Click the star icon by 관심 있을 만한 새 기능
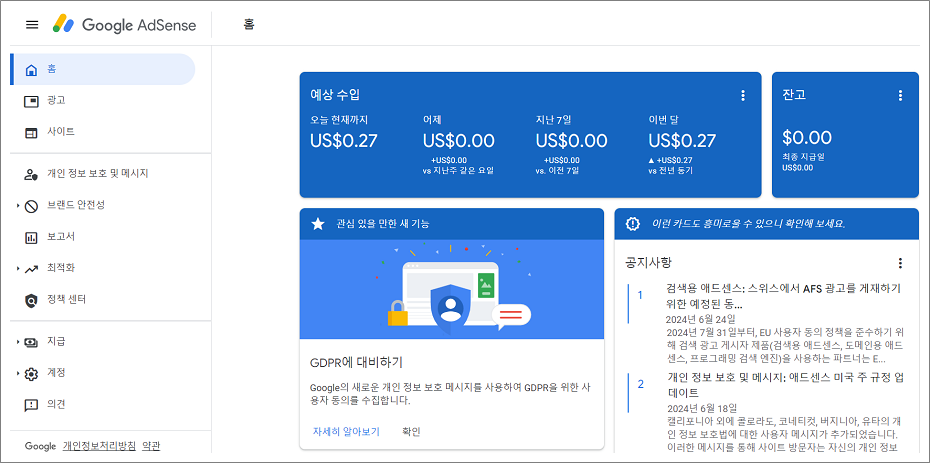The width and height of the screenshot is (930, 463). tap(319, 223)
